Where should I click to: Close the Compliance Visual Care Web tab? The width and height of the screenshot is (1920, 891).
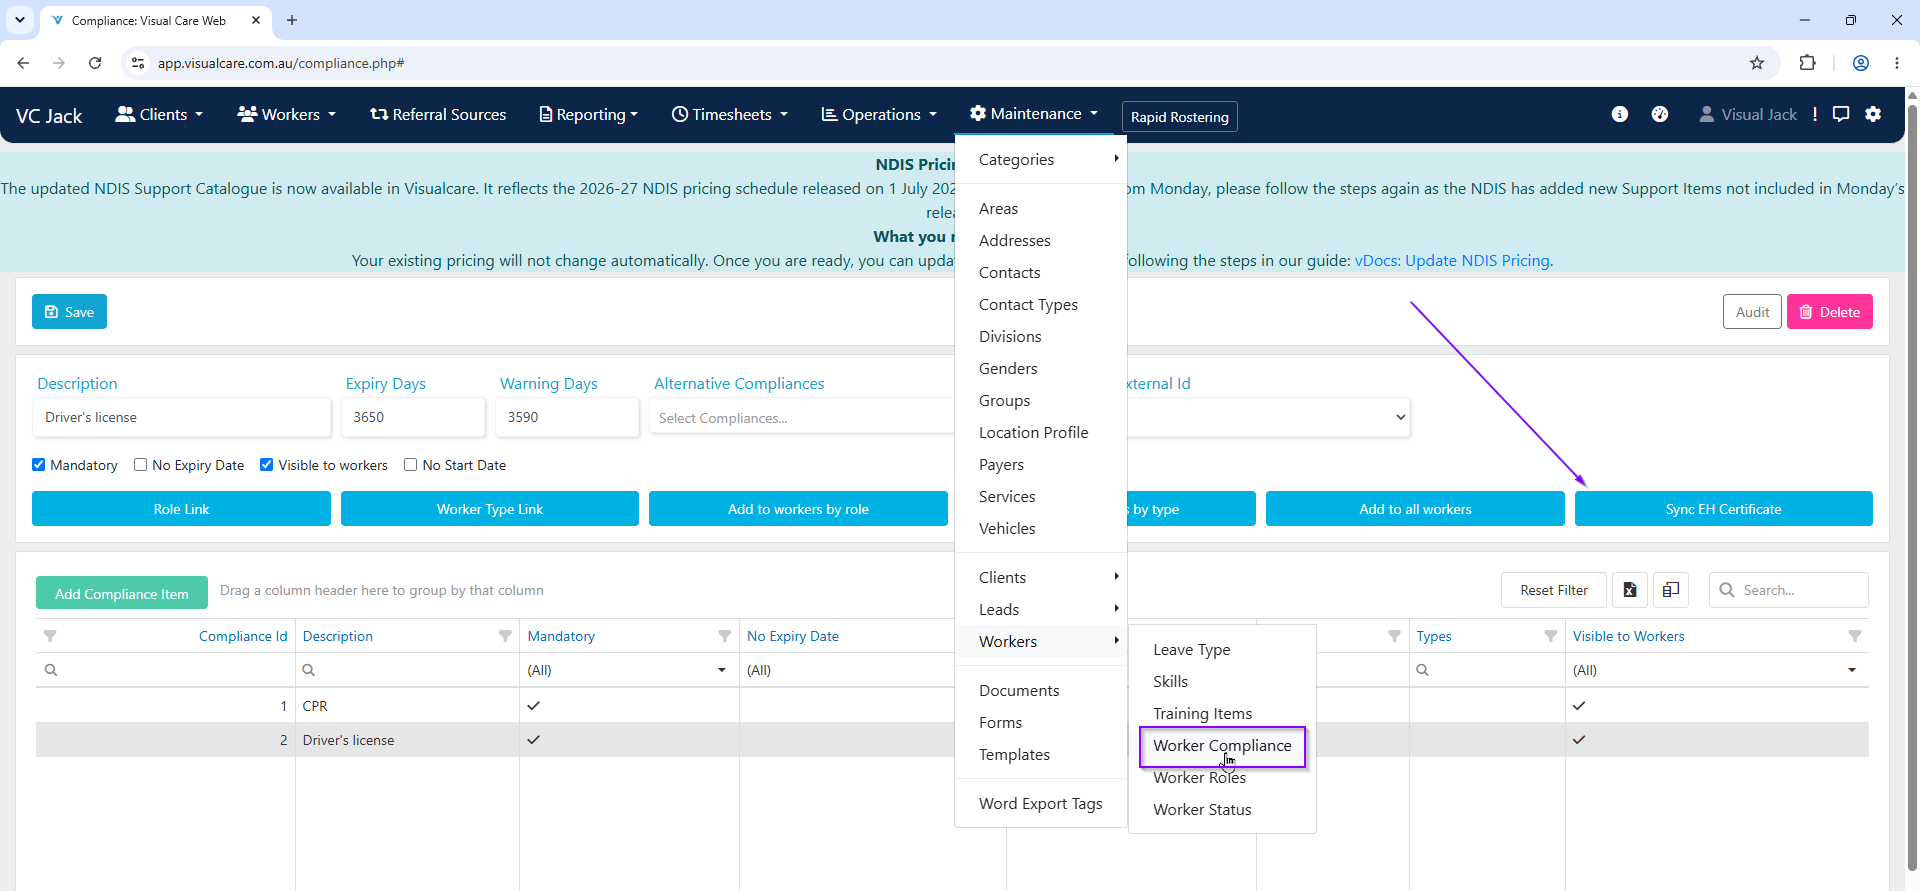pos(256,20)
